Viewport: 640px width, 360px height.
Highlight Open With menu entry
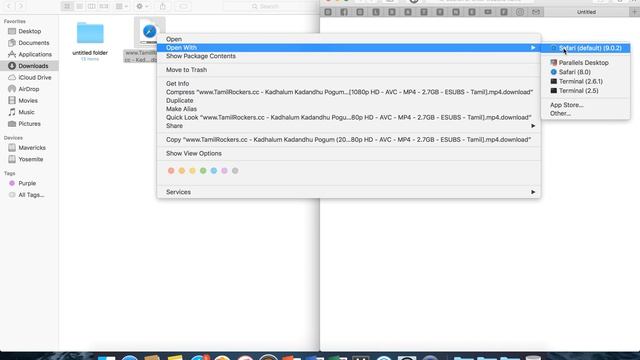349,48
